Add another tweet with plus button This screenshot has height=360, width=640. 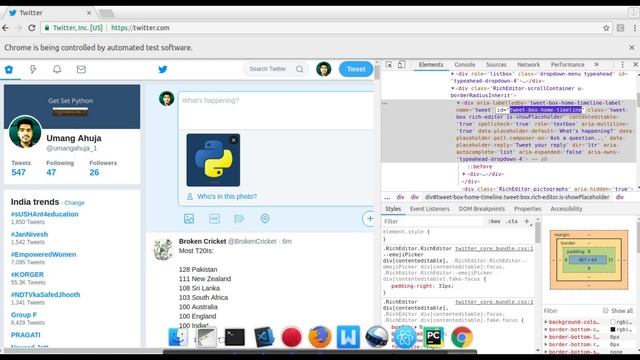pos(369,218)
